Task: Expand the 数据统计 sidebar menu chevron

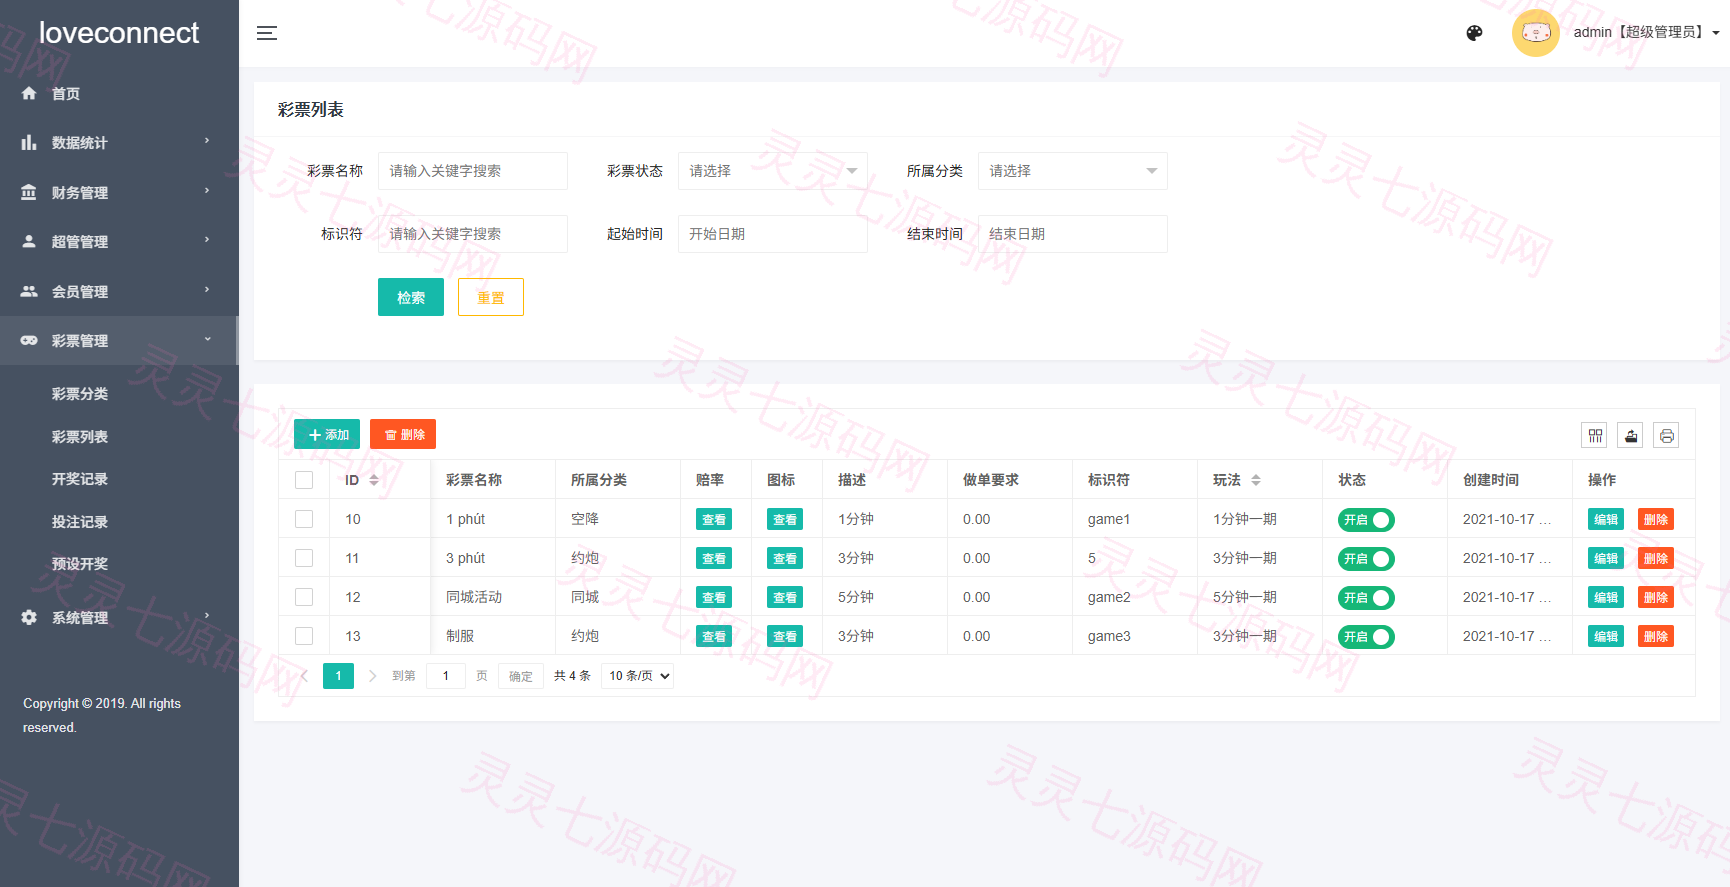Action: [207, 141]
